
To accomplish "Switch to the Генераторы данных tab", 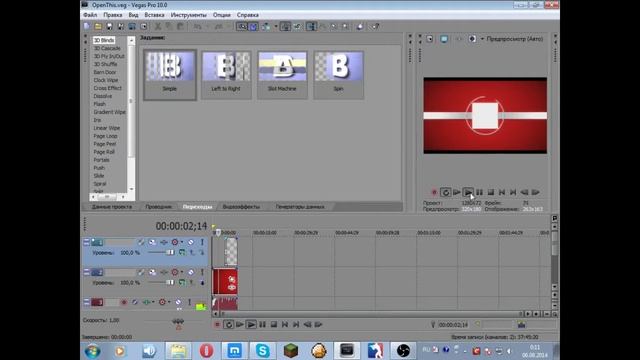I will [x=300, y=207].
